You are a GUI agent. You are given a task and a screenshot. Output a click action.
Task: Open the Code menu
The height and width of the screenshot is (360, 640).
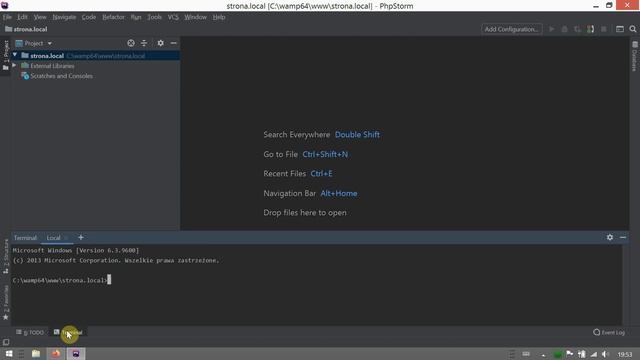click(89, 17)
